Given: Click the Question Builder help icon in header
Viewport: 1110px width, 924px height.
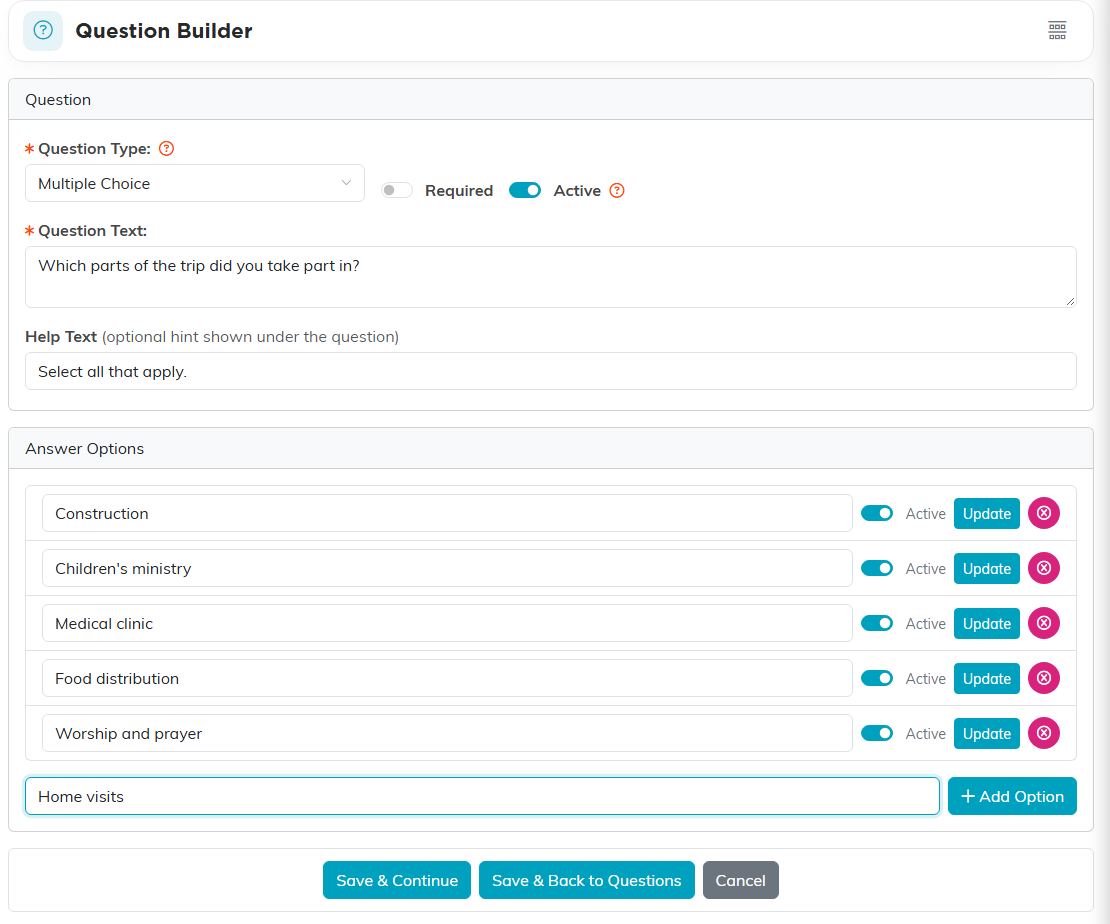Looking at the screenshot, I should point(42,30).
